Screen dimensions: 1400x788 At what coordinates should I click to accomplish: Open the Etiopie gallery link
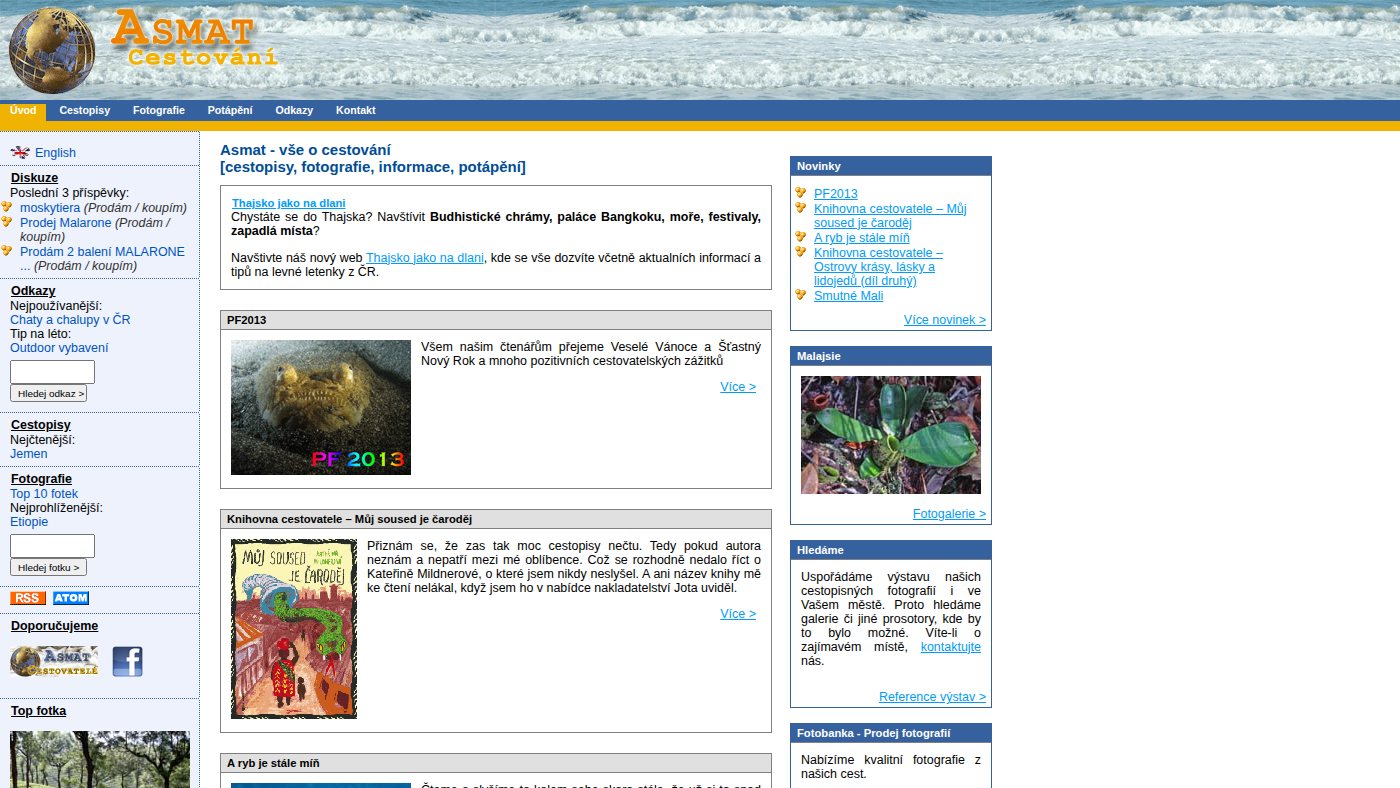click(29, 522)
